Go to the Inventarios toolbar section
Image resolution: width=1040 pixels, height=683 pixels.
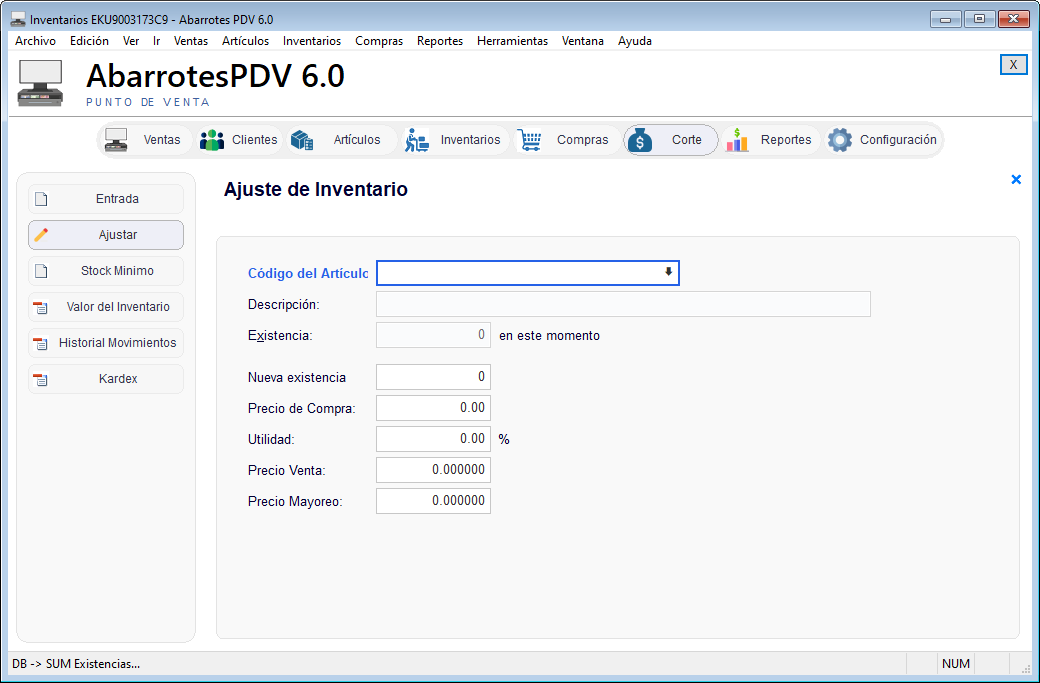pos(454,140)
